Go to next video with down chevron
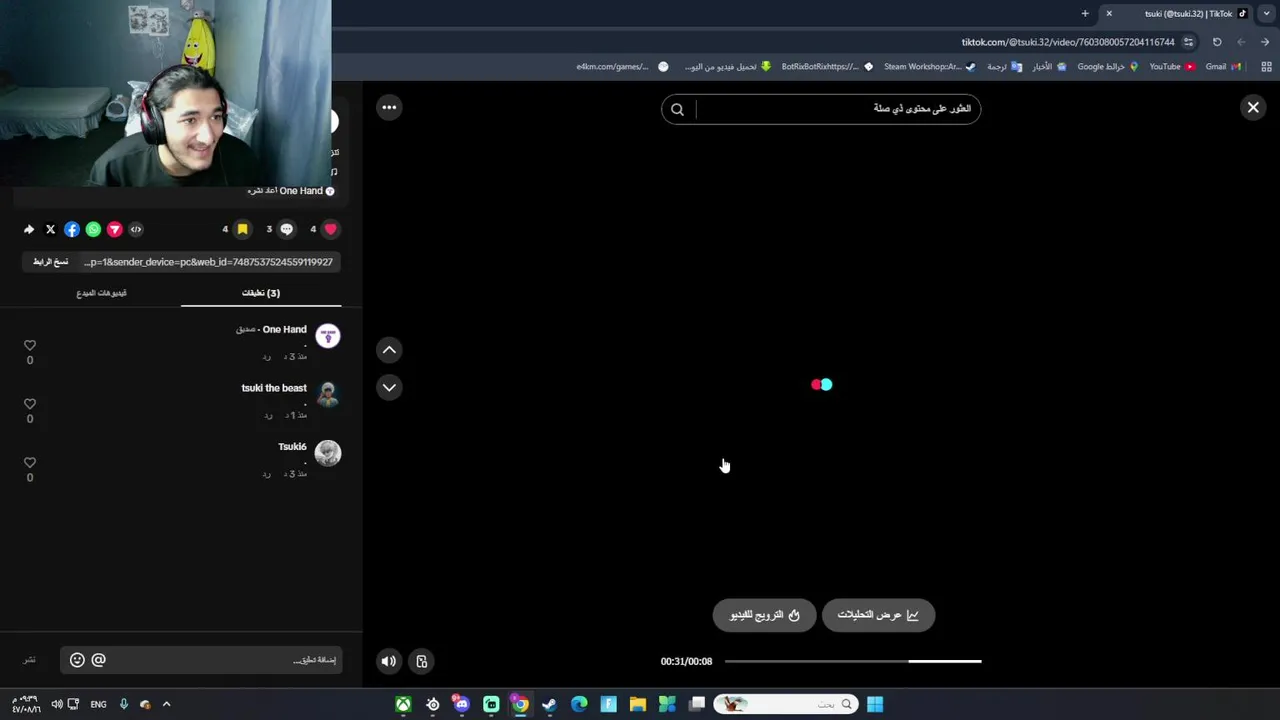 click(x=389, y=388)
